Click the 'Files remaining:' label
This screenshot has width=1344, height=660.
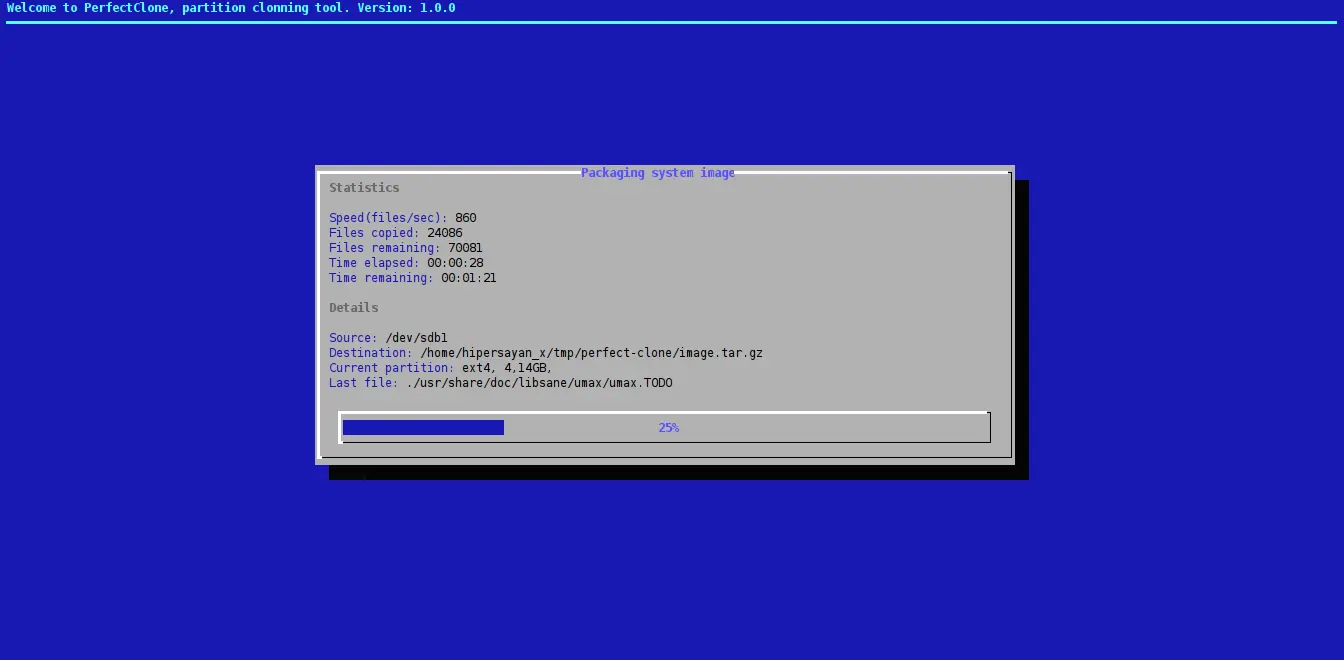(x=385, y=248)
